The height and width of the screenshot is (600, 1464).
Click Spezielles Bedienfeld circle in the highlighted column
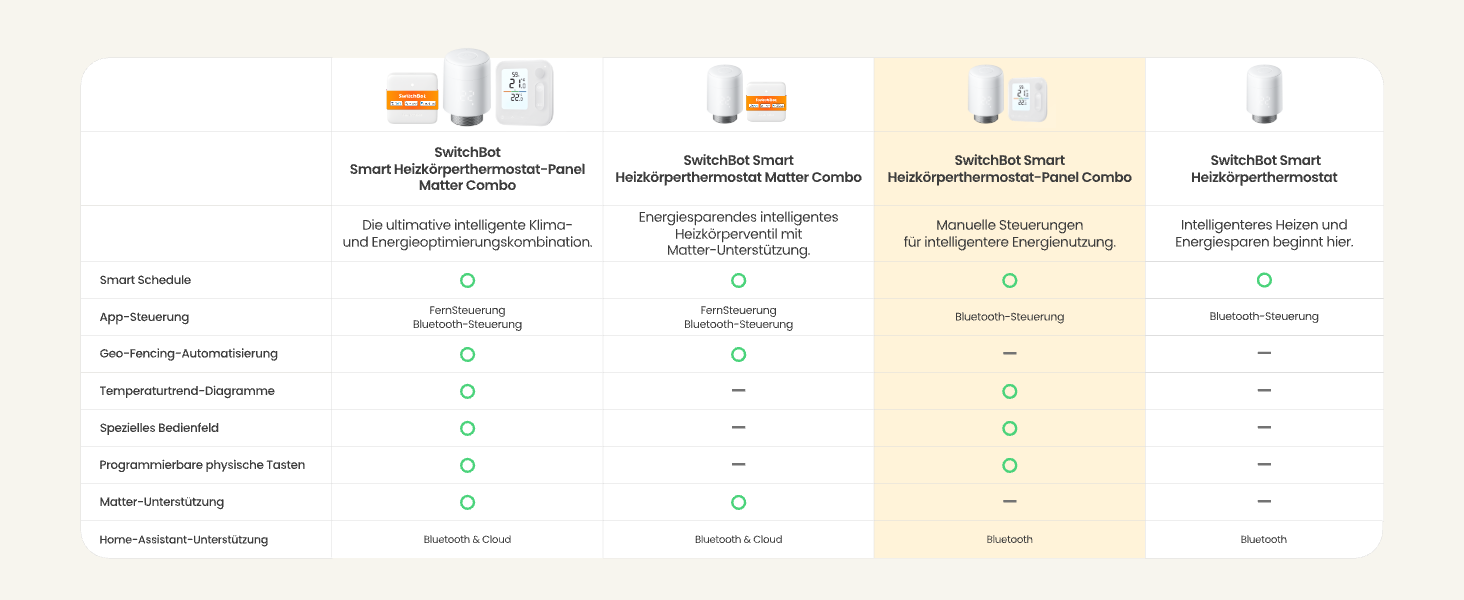pos(1010,428)
